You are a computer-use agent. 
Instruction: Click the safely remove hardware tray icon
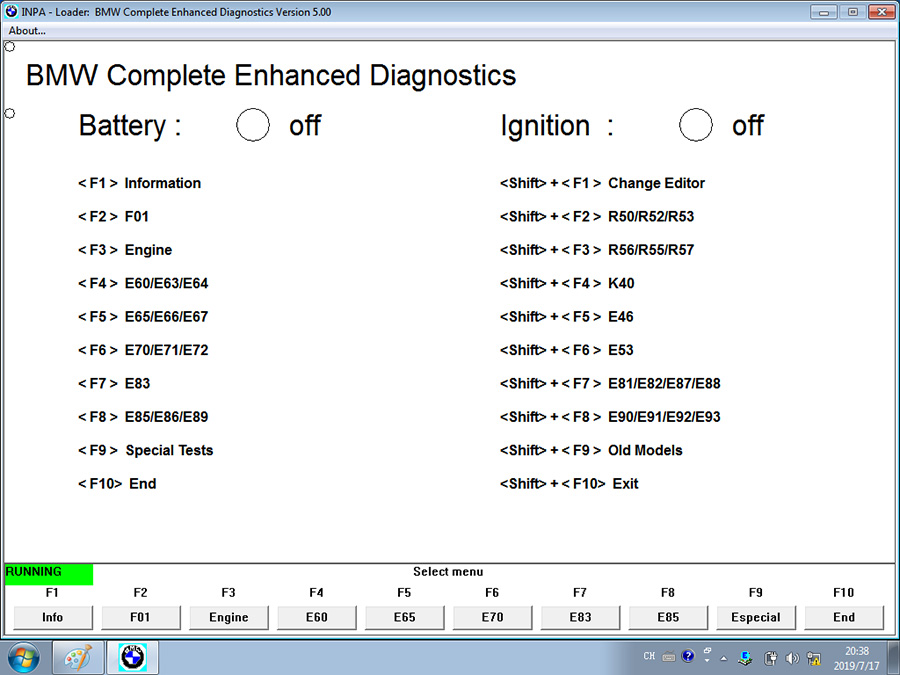click(x=746, y=658)
